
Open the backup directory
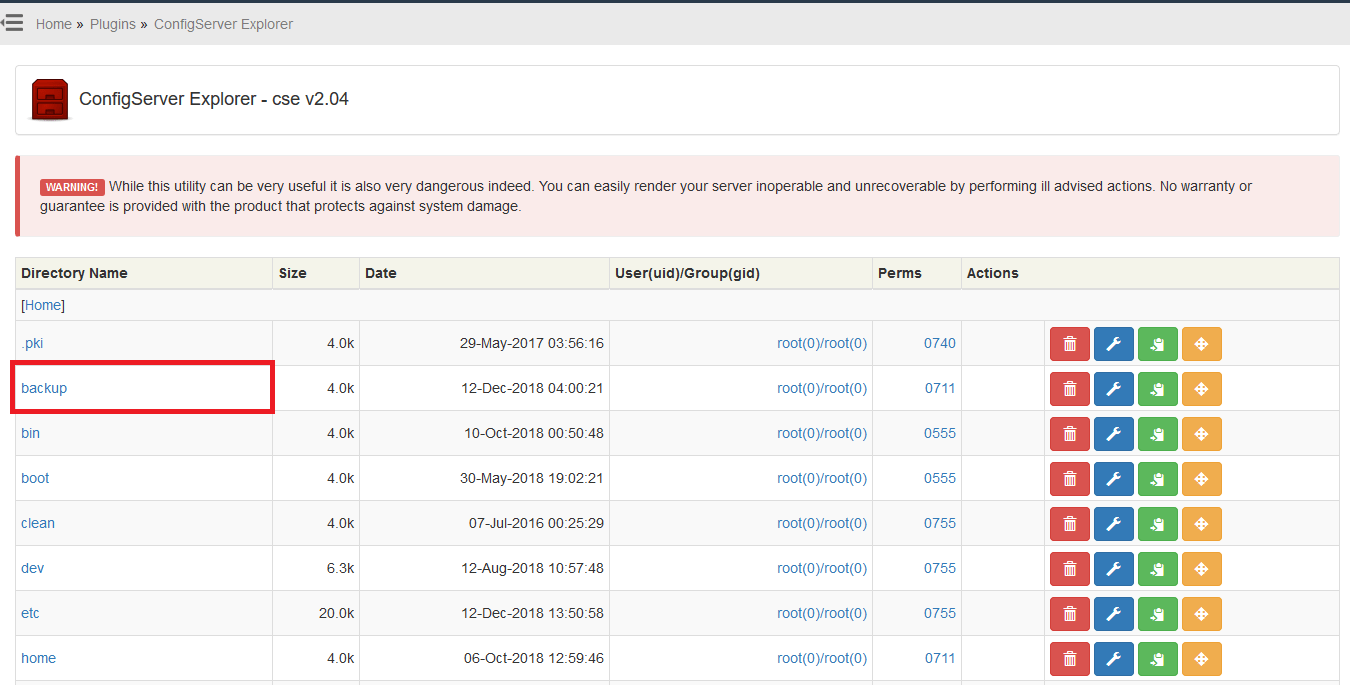coord(44,388)
